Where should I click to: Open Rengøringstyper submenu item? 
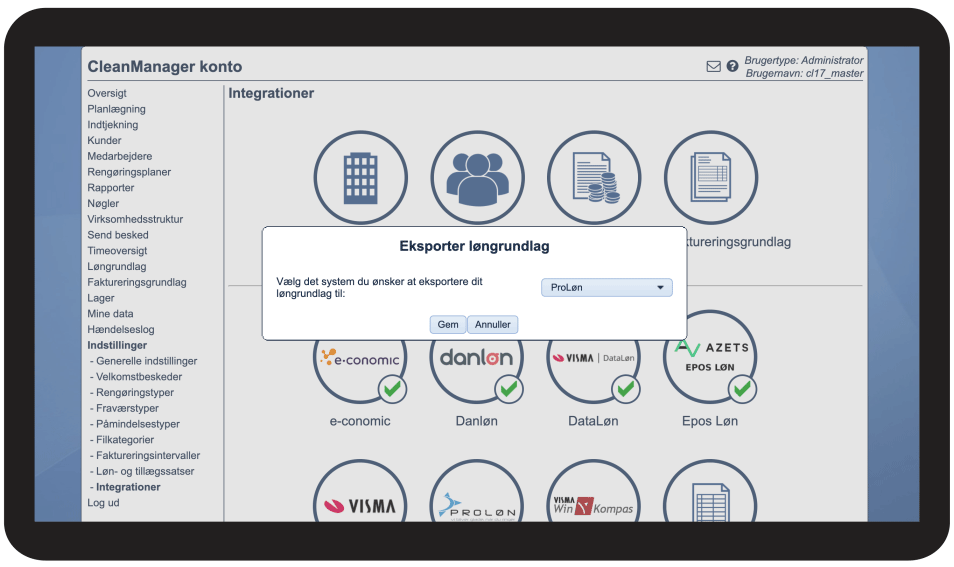[132, 393]
